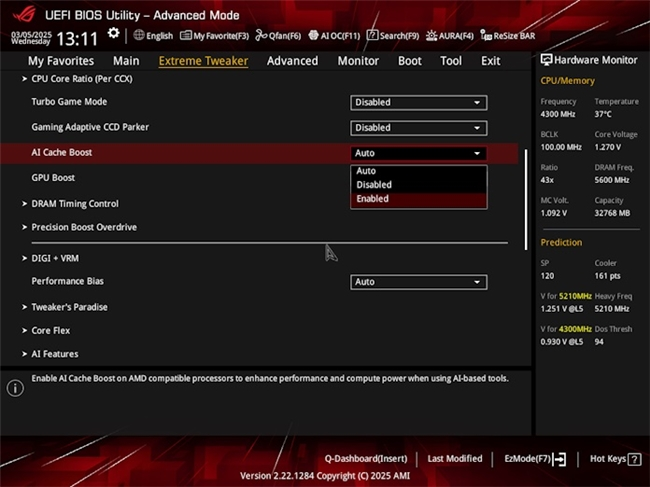Expand the DRAM Timing Control submenu
Screen dimensions: 650x487
(x=75, y=204)
